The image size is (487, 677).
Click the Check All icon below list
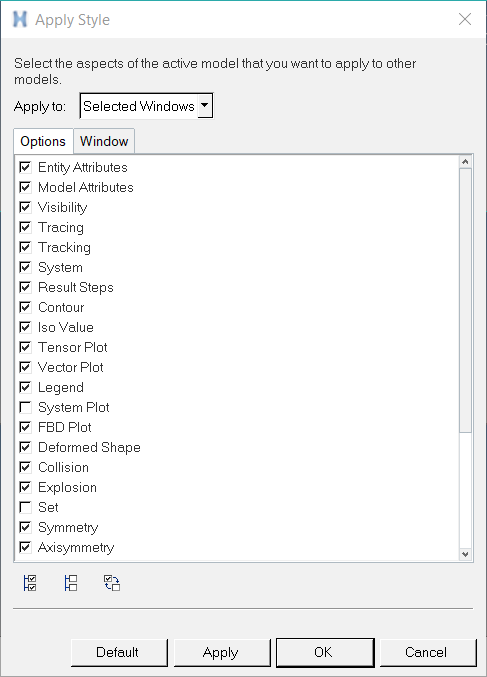click(30, 583)
